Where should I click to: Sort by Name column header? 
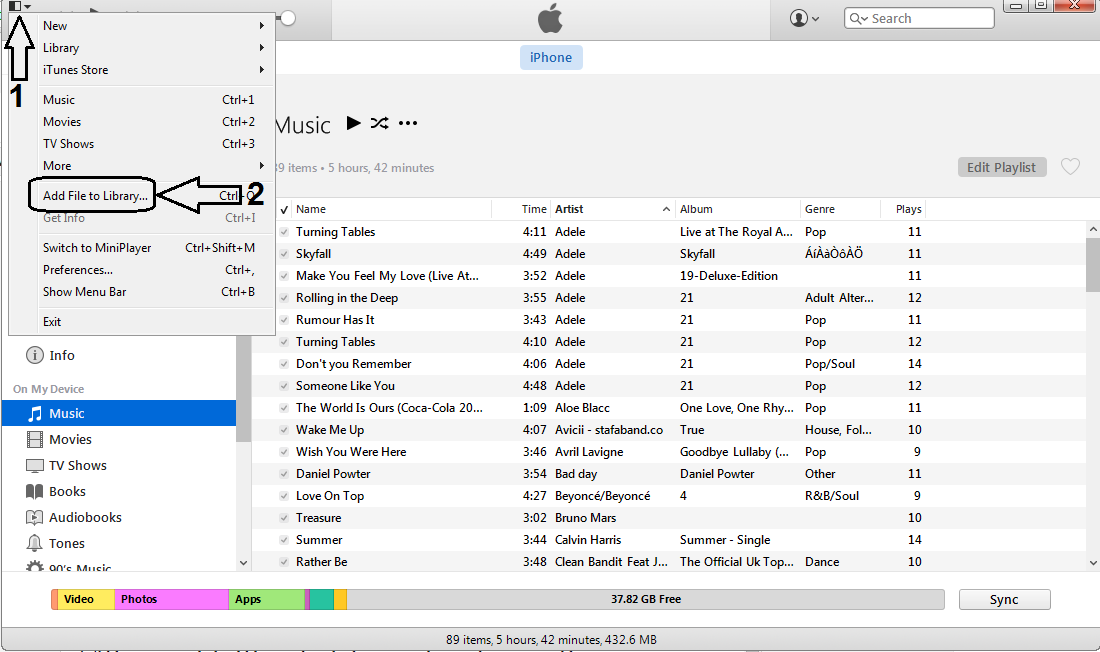tap(391, 209)
